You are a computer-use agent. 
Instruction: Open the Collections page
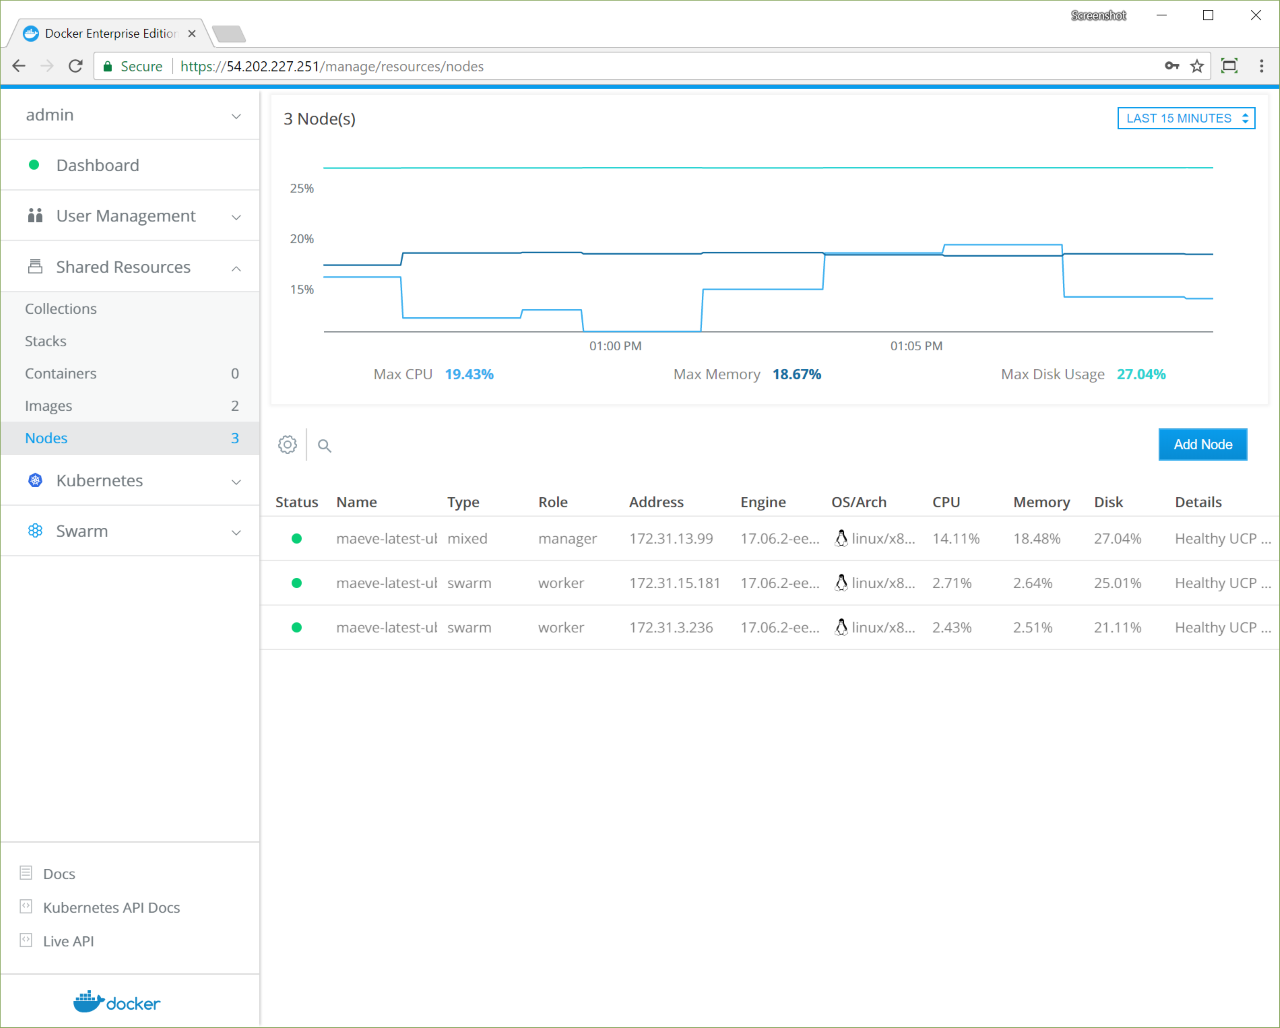coord(61,309)
